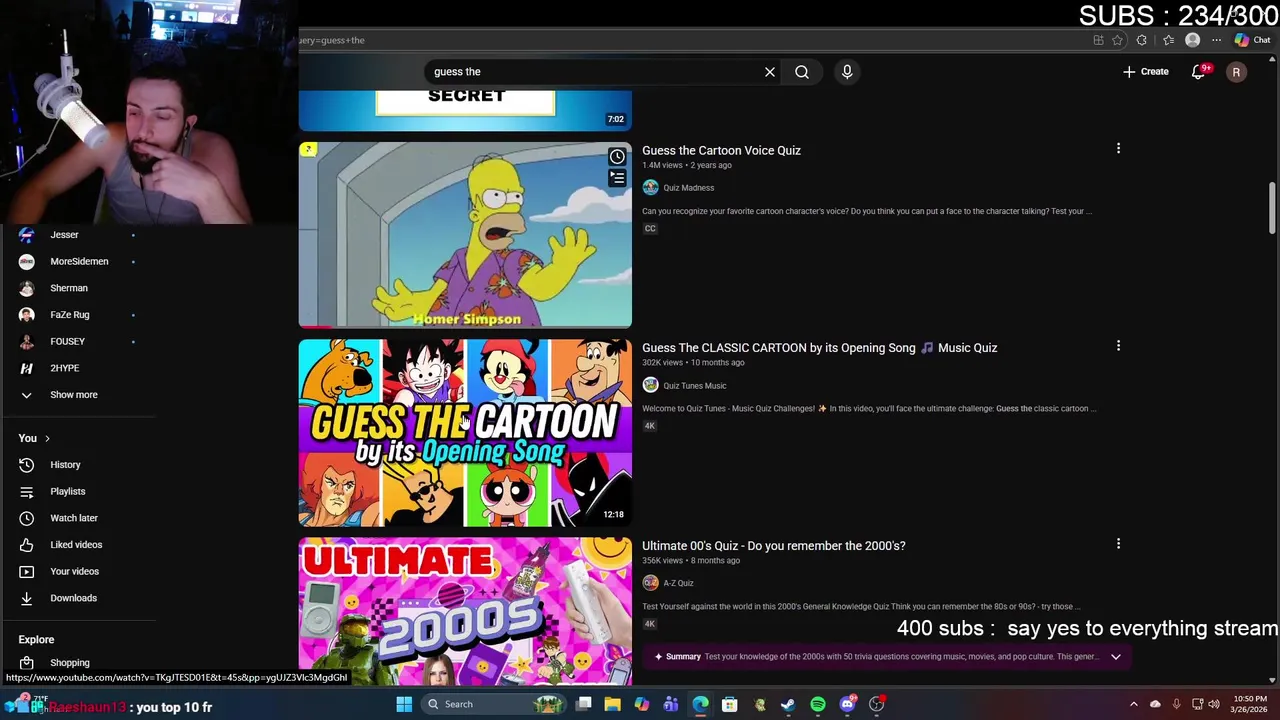Open the YouTube notifications bell
1280x720 pixels.
pos(1199,72)
